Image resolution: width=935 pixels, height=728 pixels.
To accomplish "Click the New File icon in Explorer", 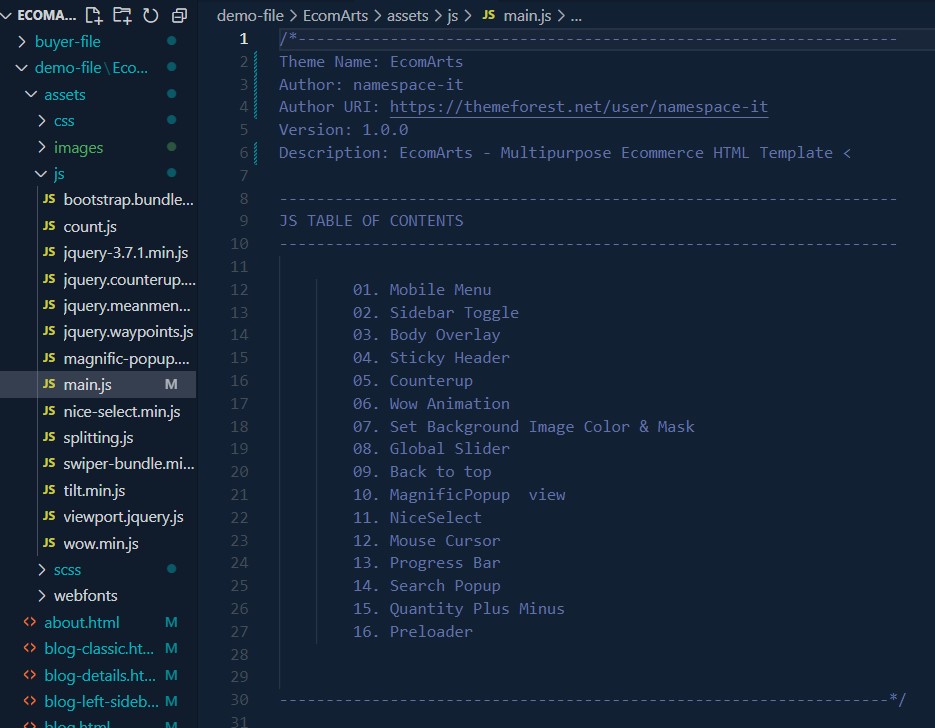I will click(x=94, y=15).
